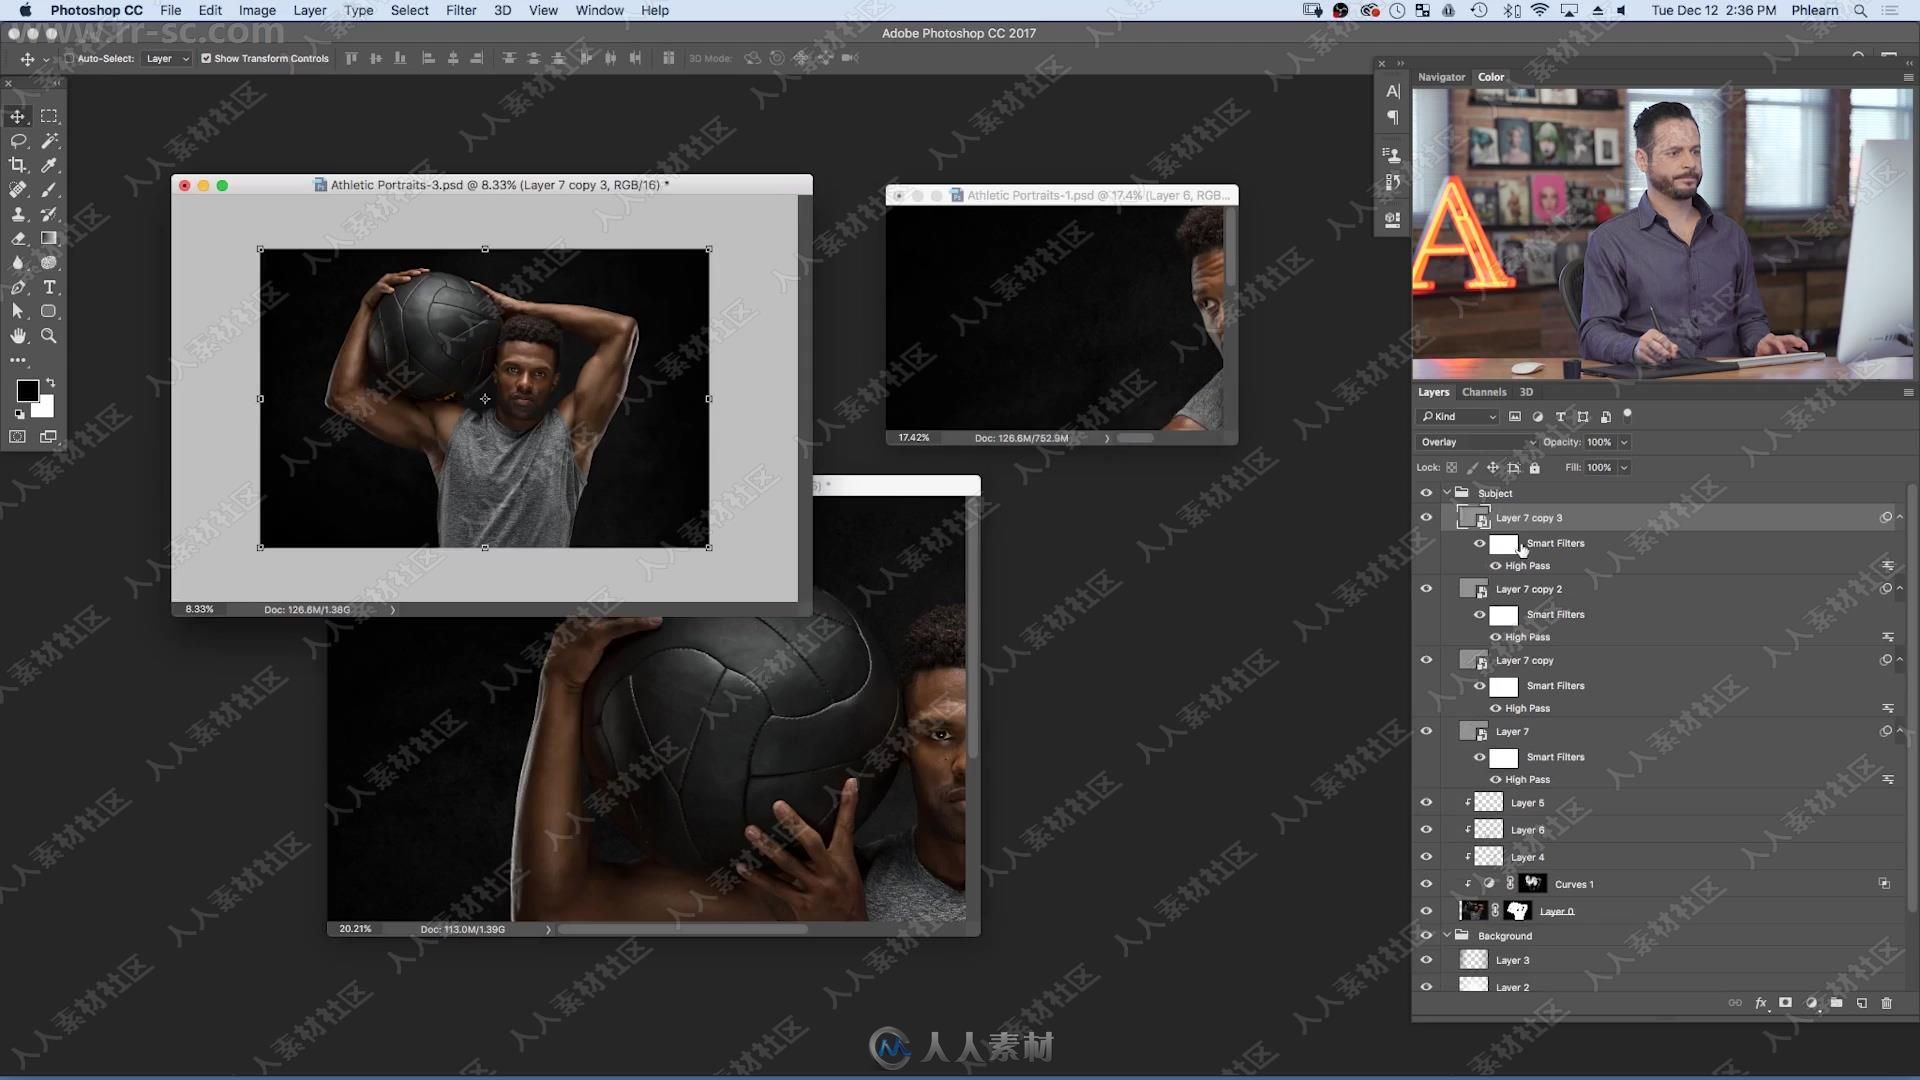The width and height of the screenshot is (1920, 1080).
Task: Open the Fill value dropdown arrow
Action: click(x=1624, y=467)
